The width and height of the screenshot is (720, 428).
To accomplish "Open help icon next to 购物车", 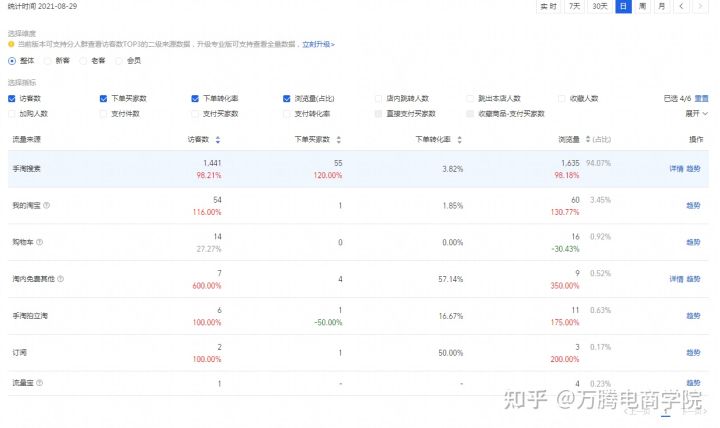I will click(39, 242).
